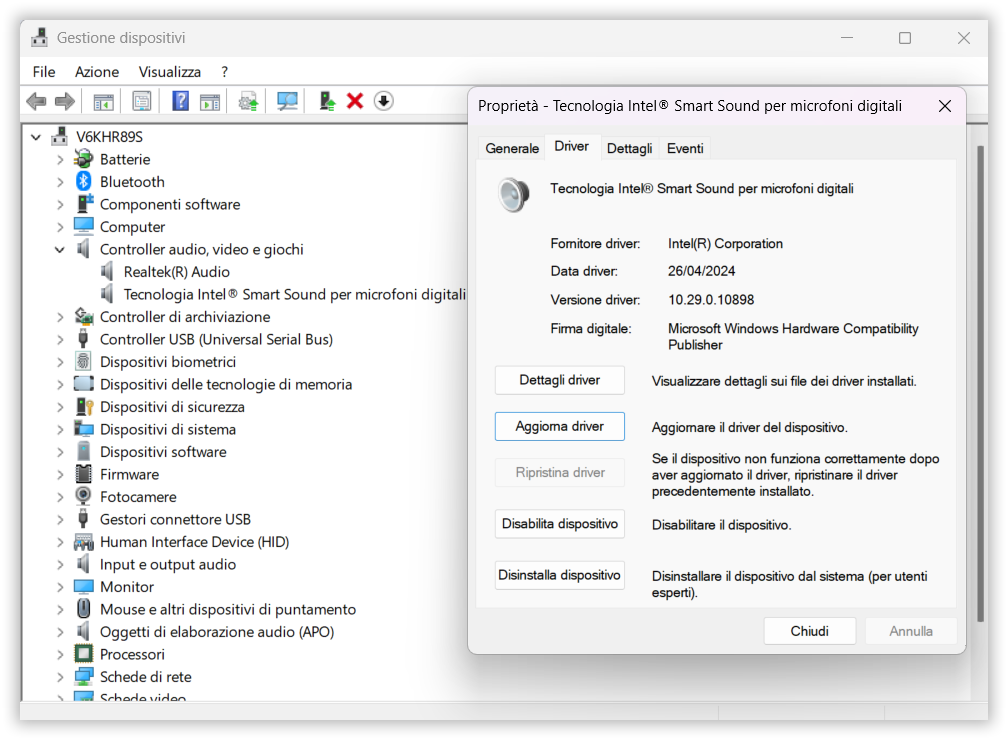Viewport: 1008px width, 740px height.
Task: Click the Back arrow toolbar icon
Action: click(36, 101)
